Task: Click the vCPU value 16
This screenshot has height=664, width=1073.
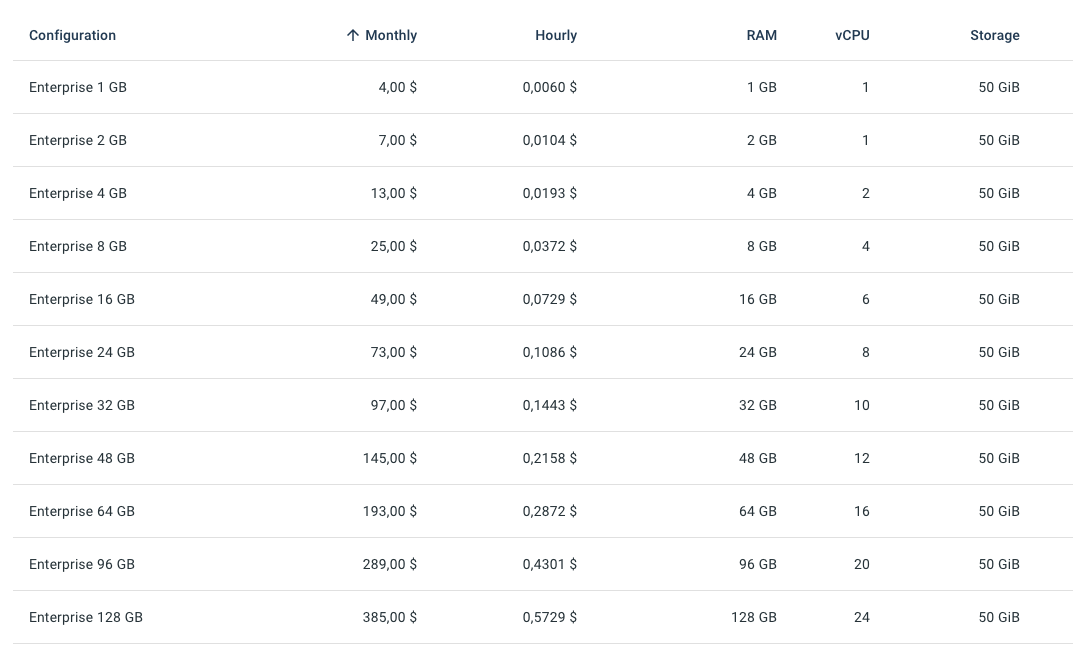Action: point(862,511)
